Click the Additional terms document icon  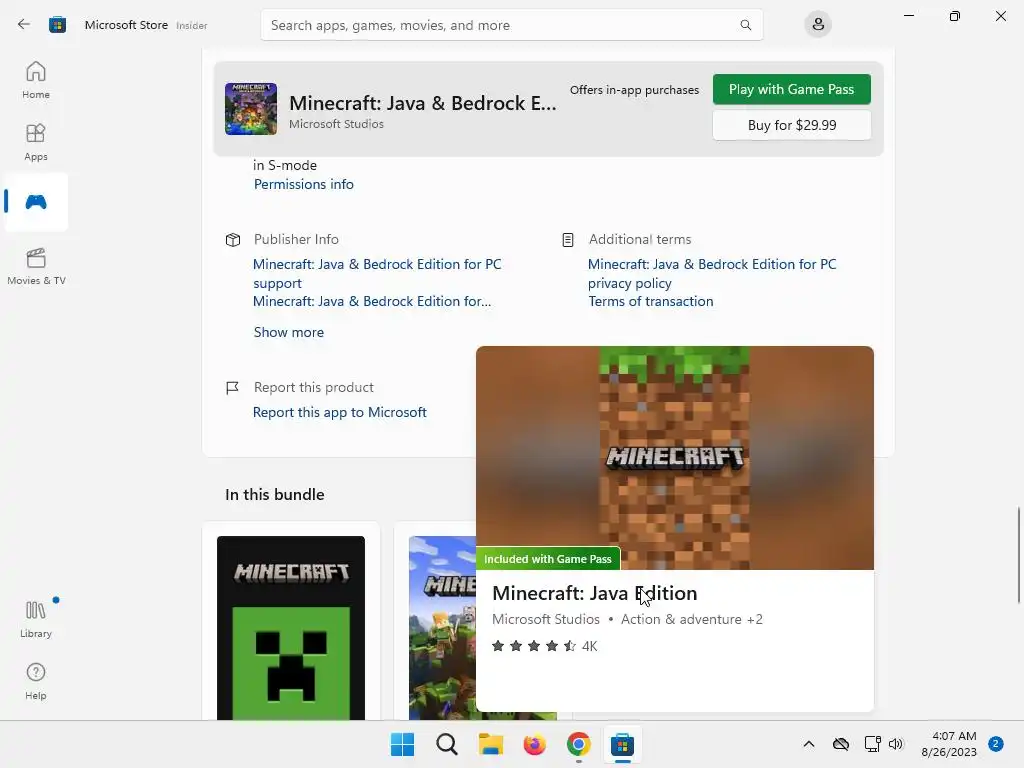(568, 240)
